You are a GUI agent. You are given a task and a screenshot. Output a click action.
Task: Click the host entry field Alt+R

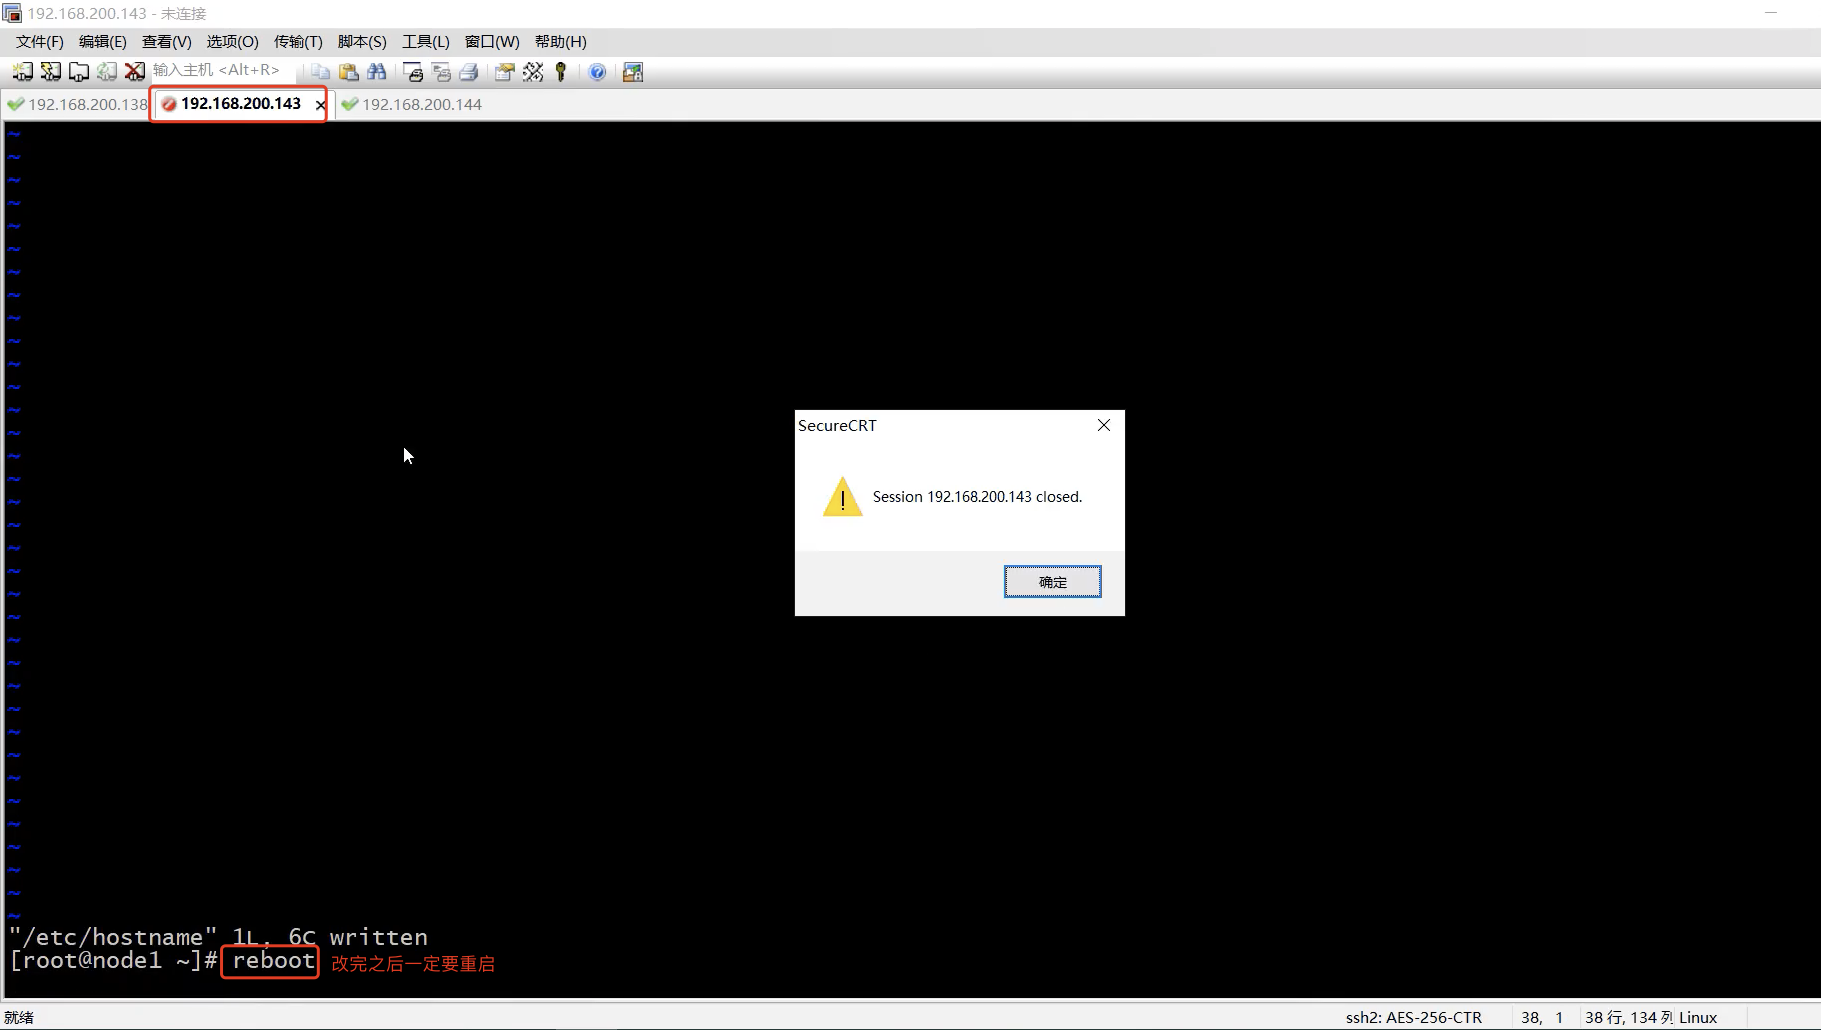pyautogui.click(x=222, y=70)
